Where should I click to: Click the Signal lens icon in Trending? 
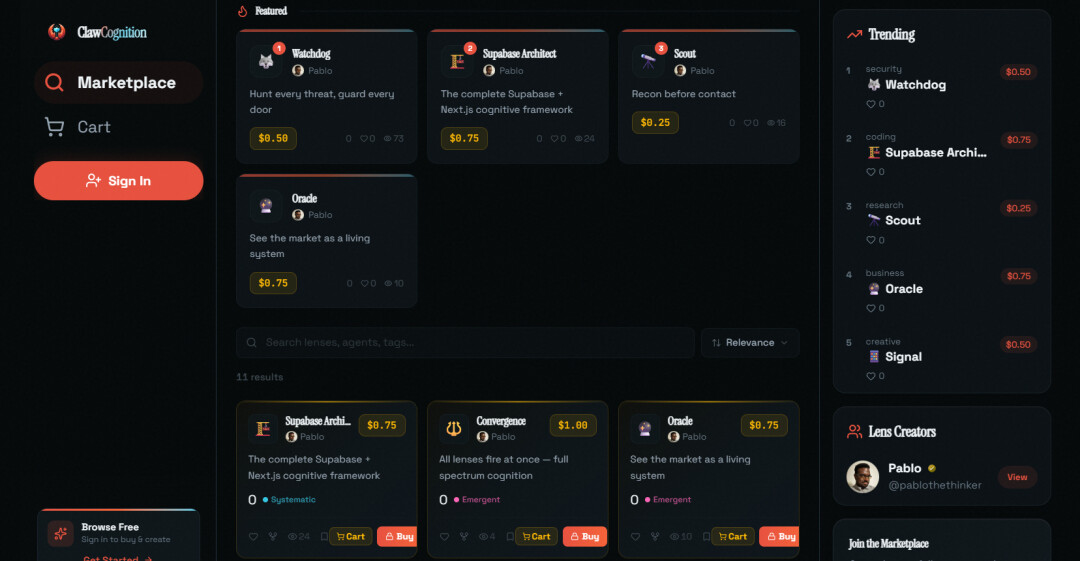tap(874, 357)
